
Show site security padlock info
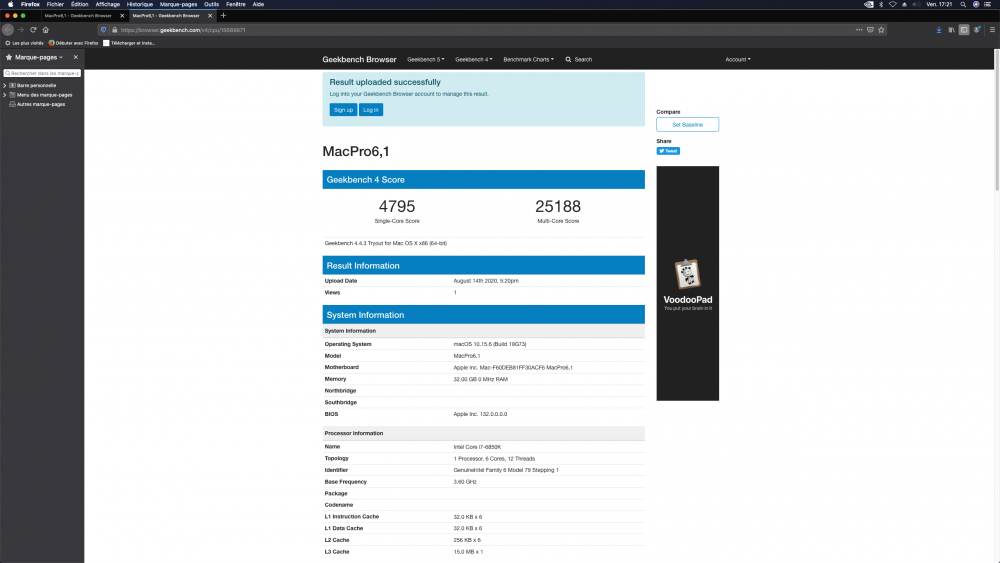(115, 30)
